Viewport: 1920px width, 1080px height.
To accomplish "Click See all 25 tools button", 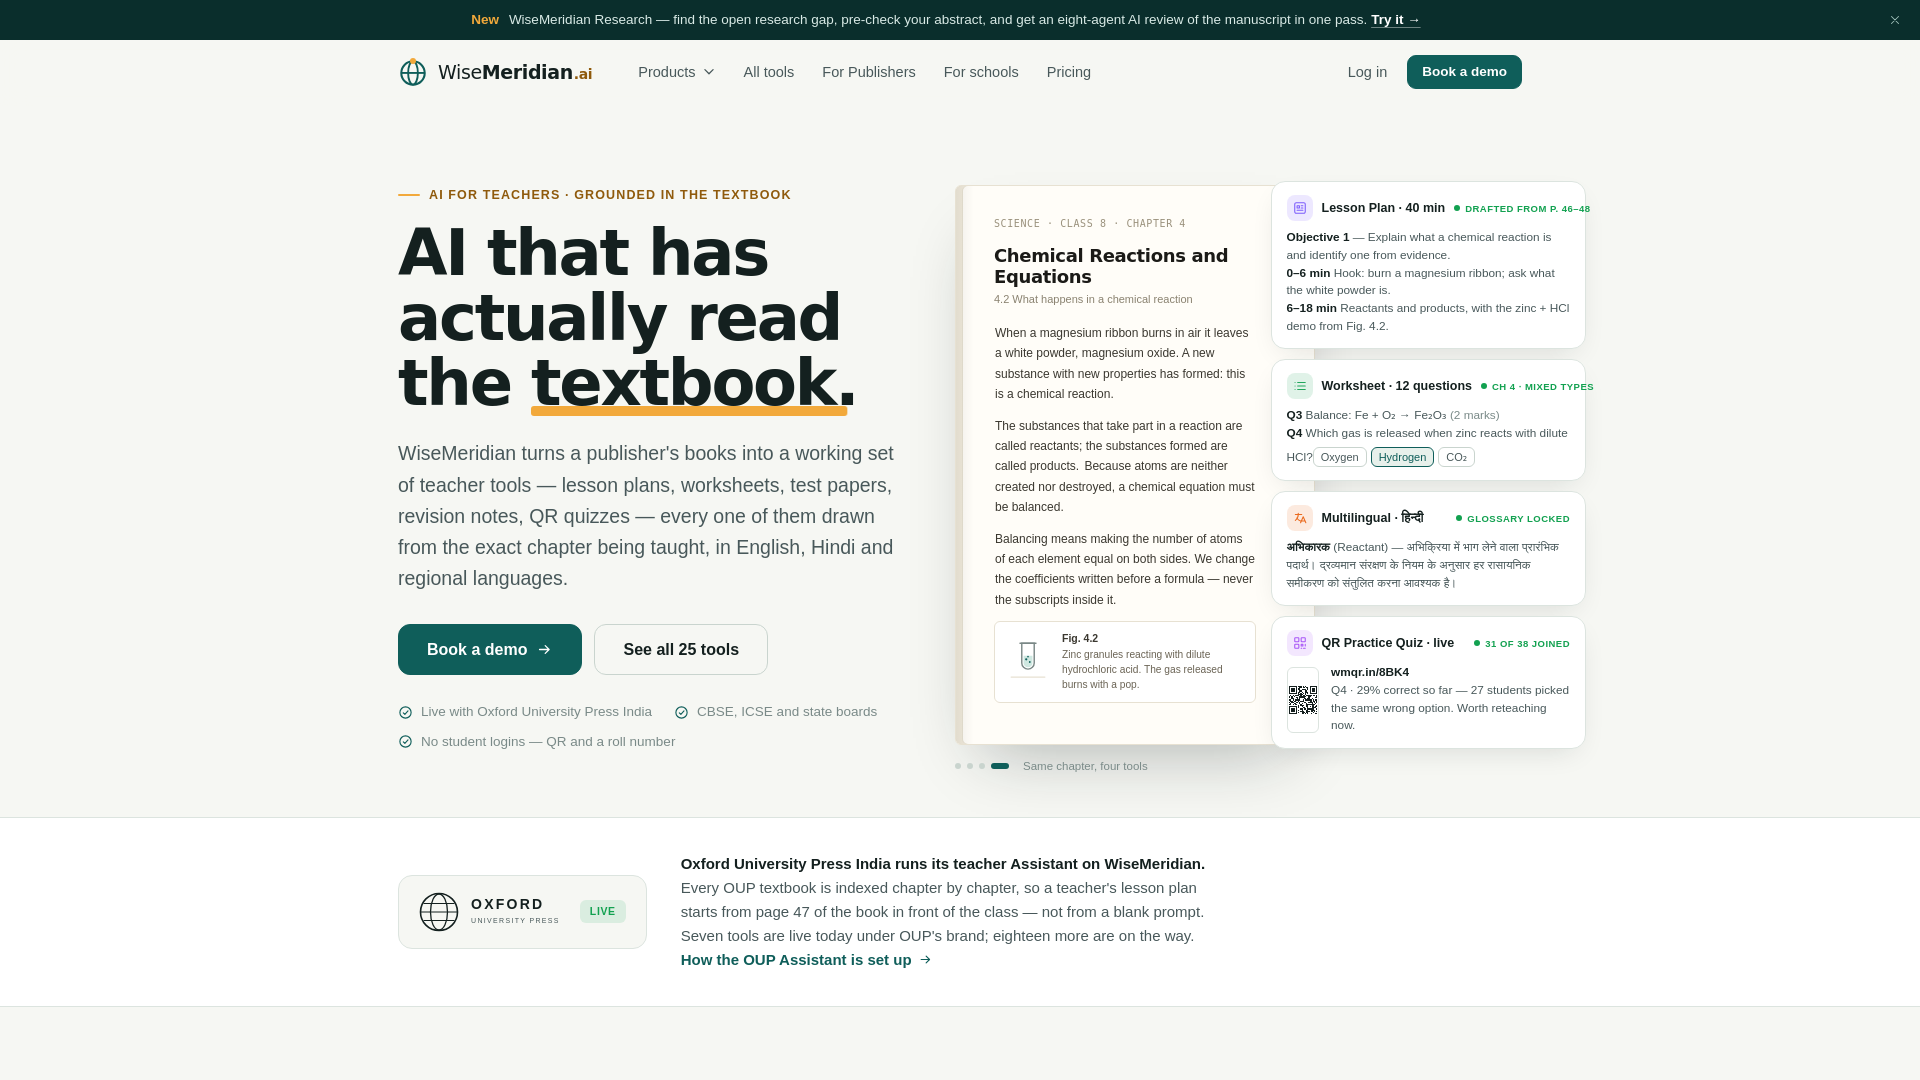I will point(681,650).
